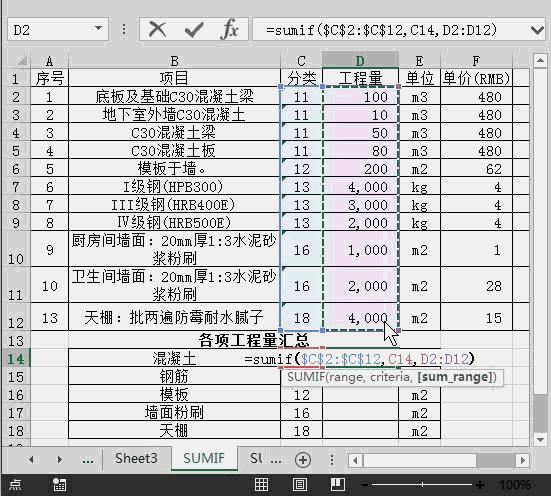Select column E header
The height and width of the screenshot is (496, 551).
click(419, 61)
